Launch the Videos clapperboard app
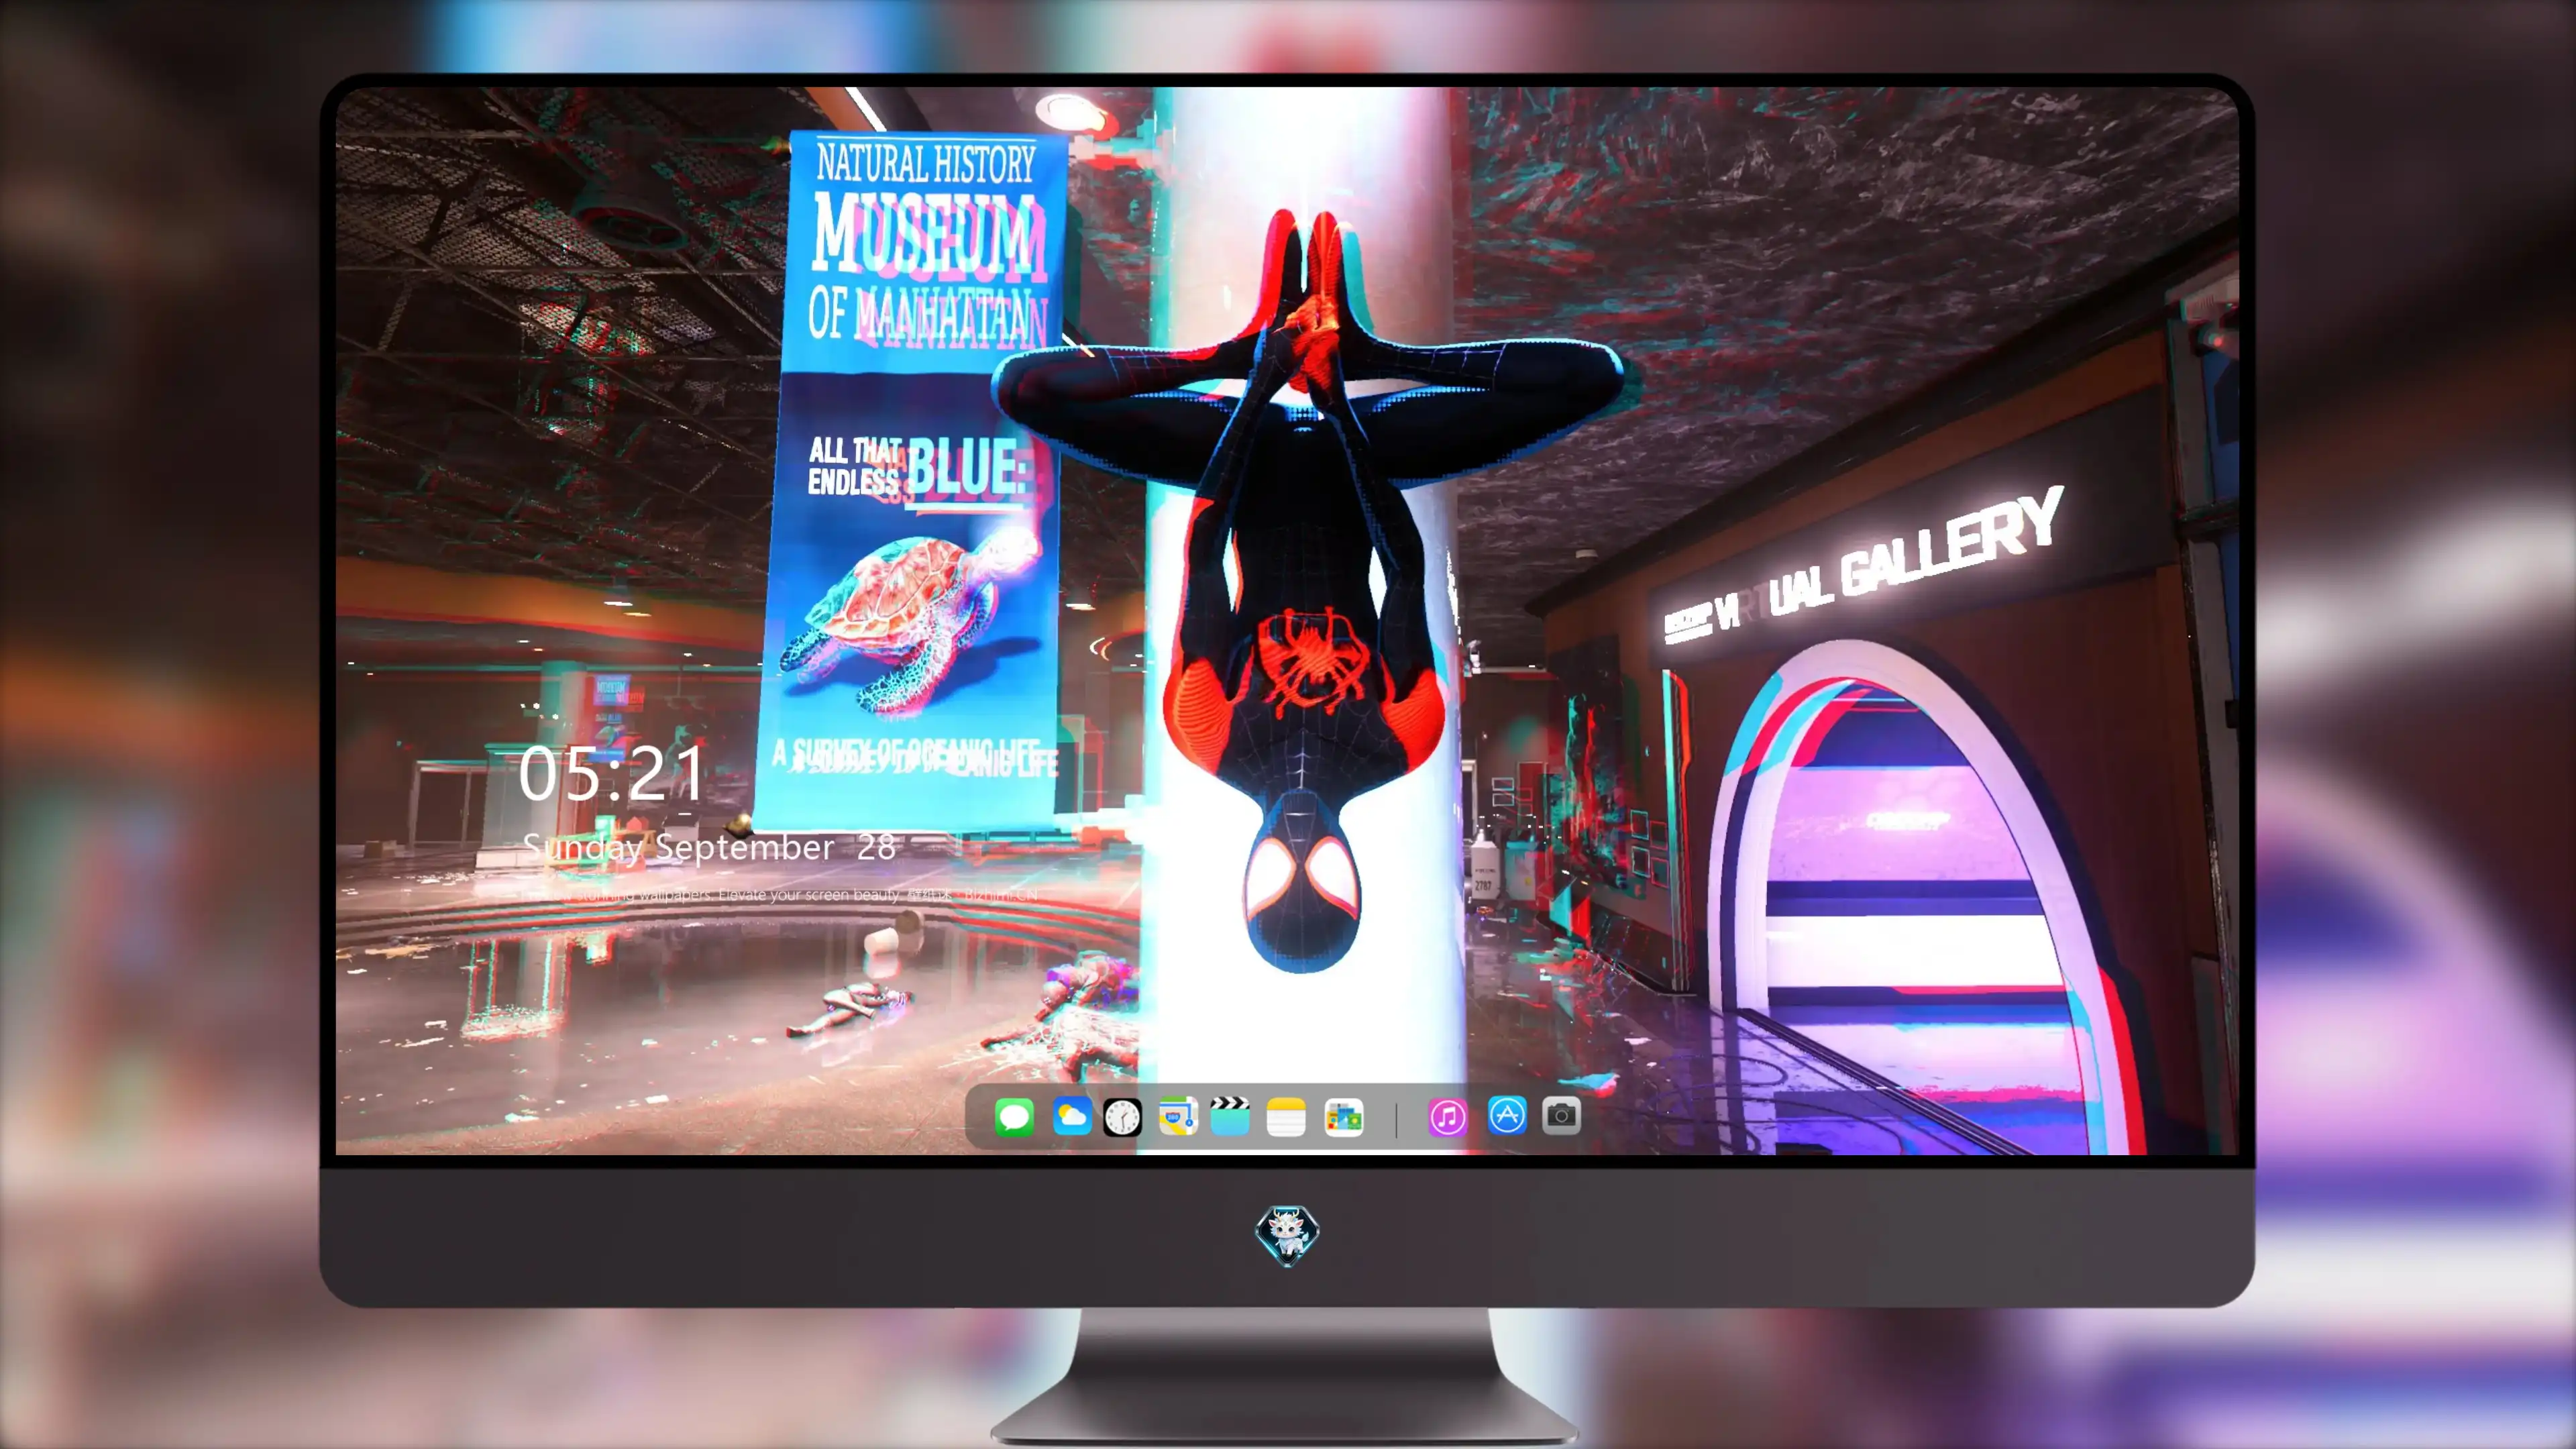2576x1449 pixels. (x=1231, y=1116)
